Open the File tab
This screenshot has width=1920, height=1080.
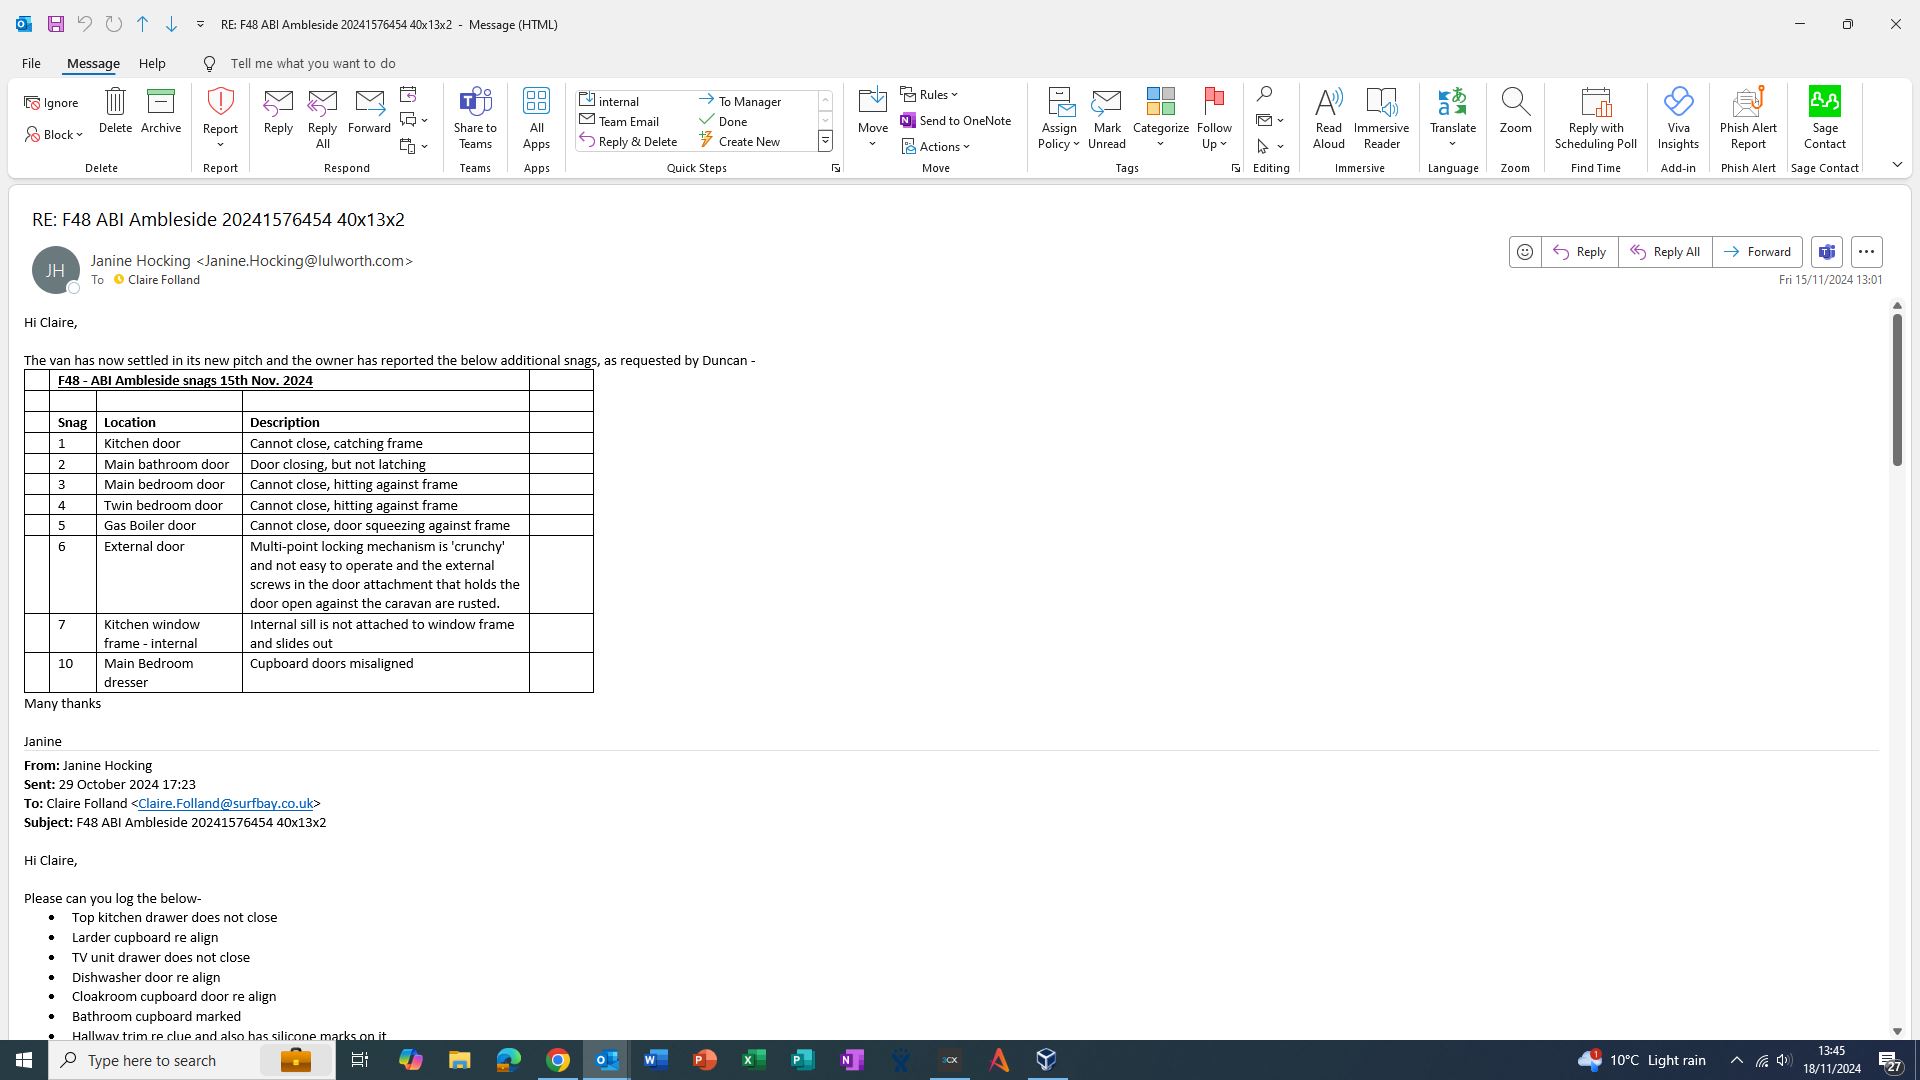click(x=31, y=63)
